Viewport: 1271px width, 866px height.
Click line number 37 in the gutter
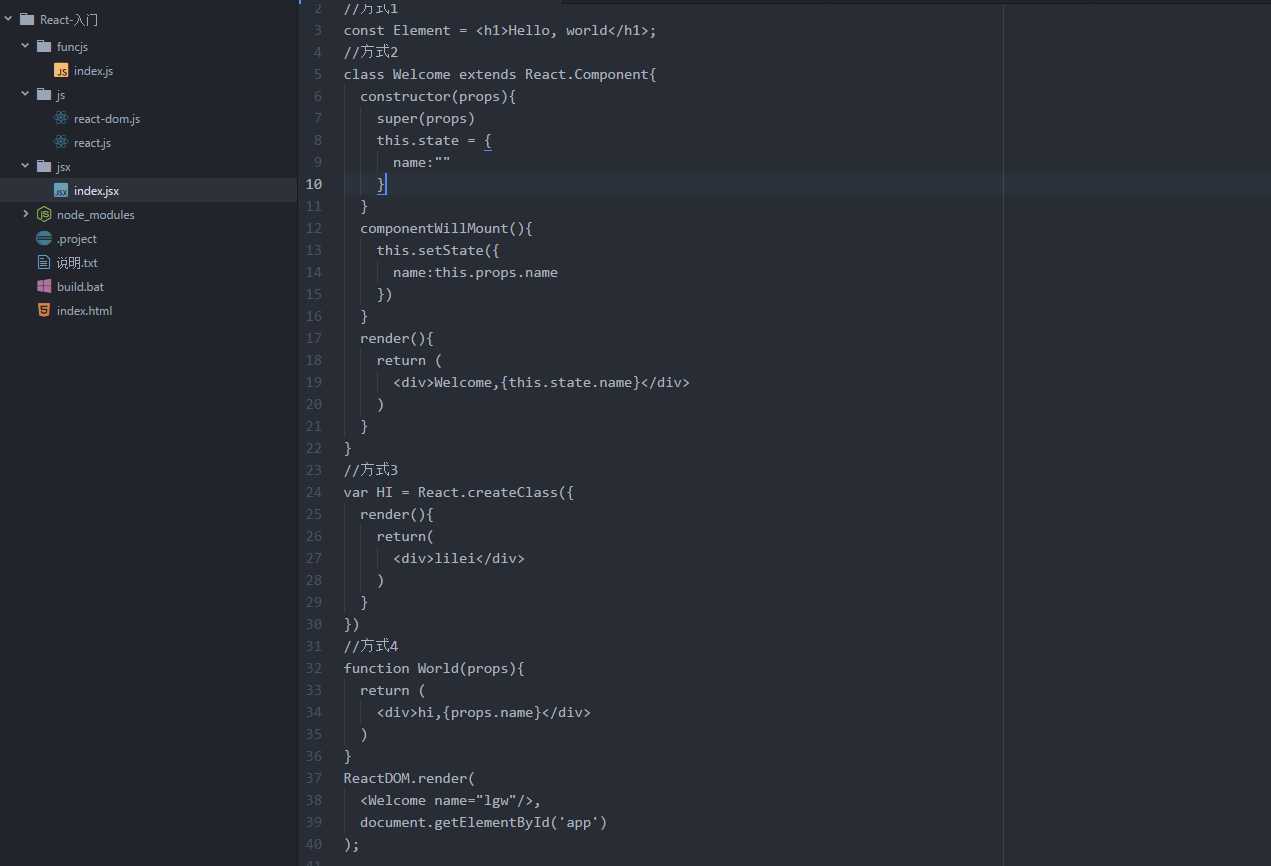313,778
